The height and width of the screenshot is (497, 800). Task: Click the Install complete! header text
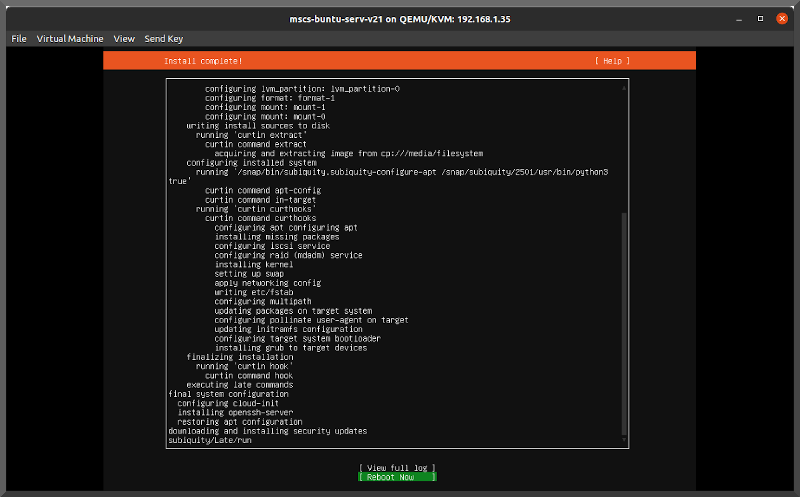point(203,61)
